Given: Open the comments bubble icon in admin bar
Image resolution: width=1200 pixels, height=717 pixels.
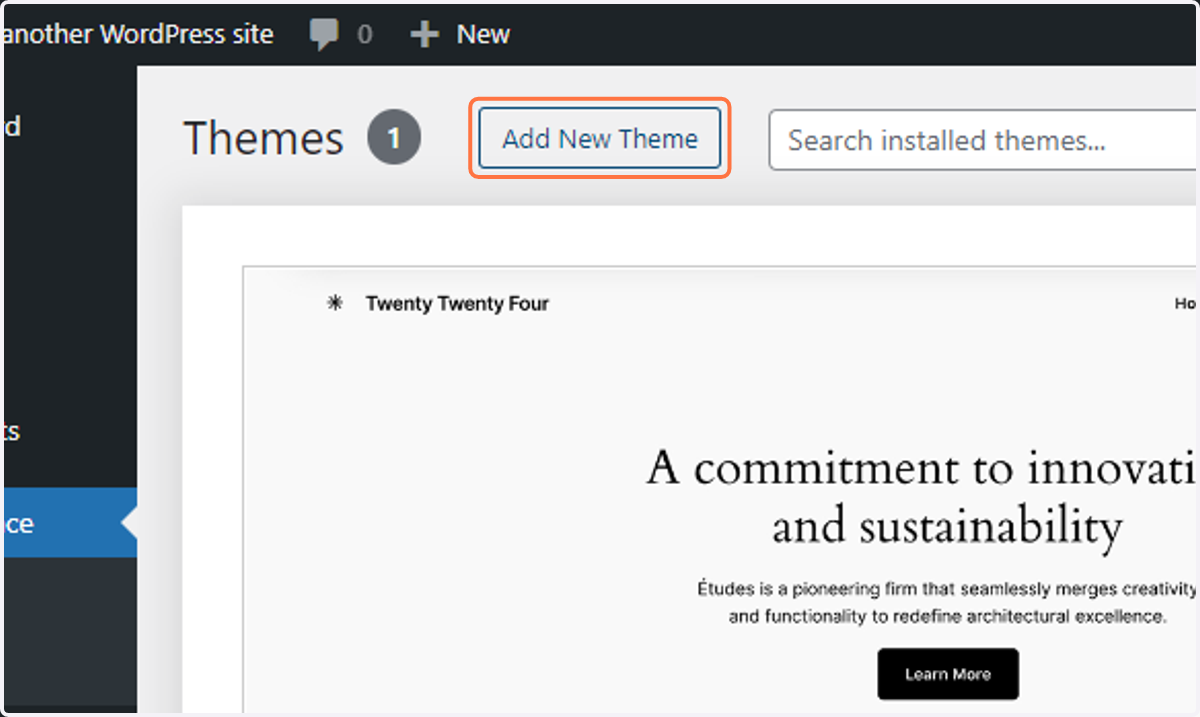Looking at the screenshot, I should pos(324,35).
